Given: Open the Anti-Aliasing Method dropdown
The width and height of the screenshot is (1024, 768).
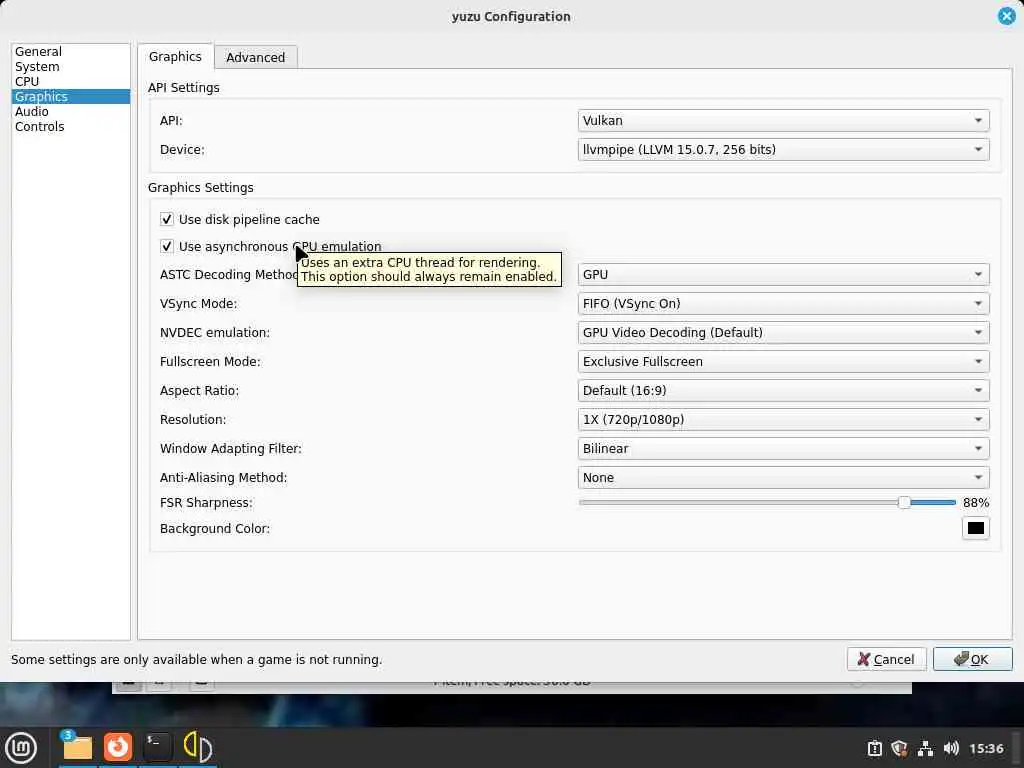Looking at the screenshot, I should click(783, 477).
